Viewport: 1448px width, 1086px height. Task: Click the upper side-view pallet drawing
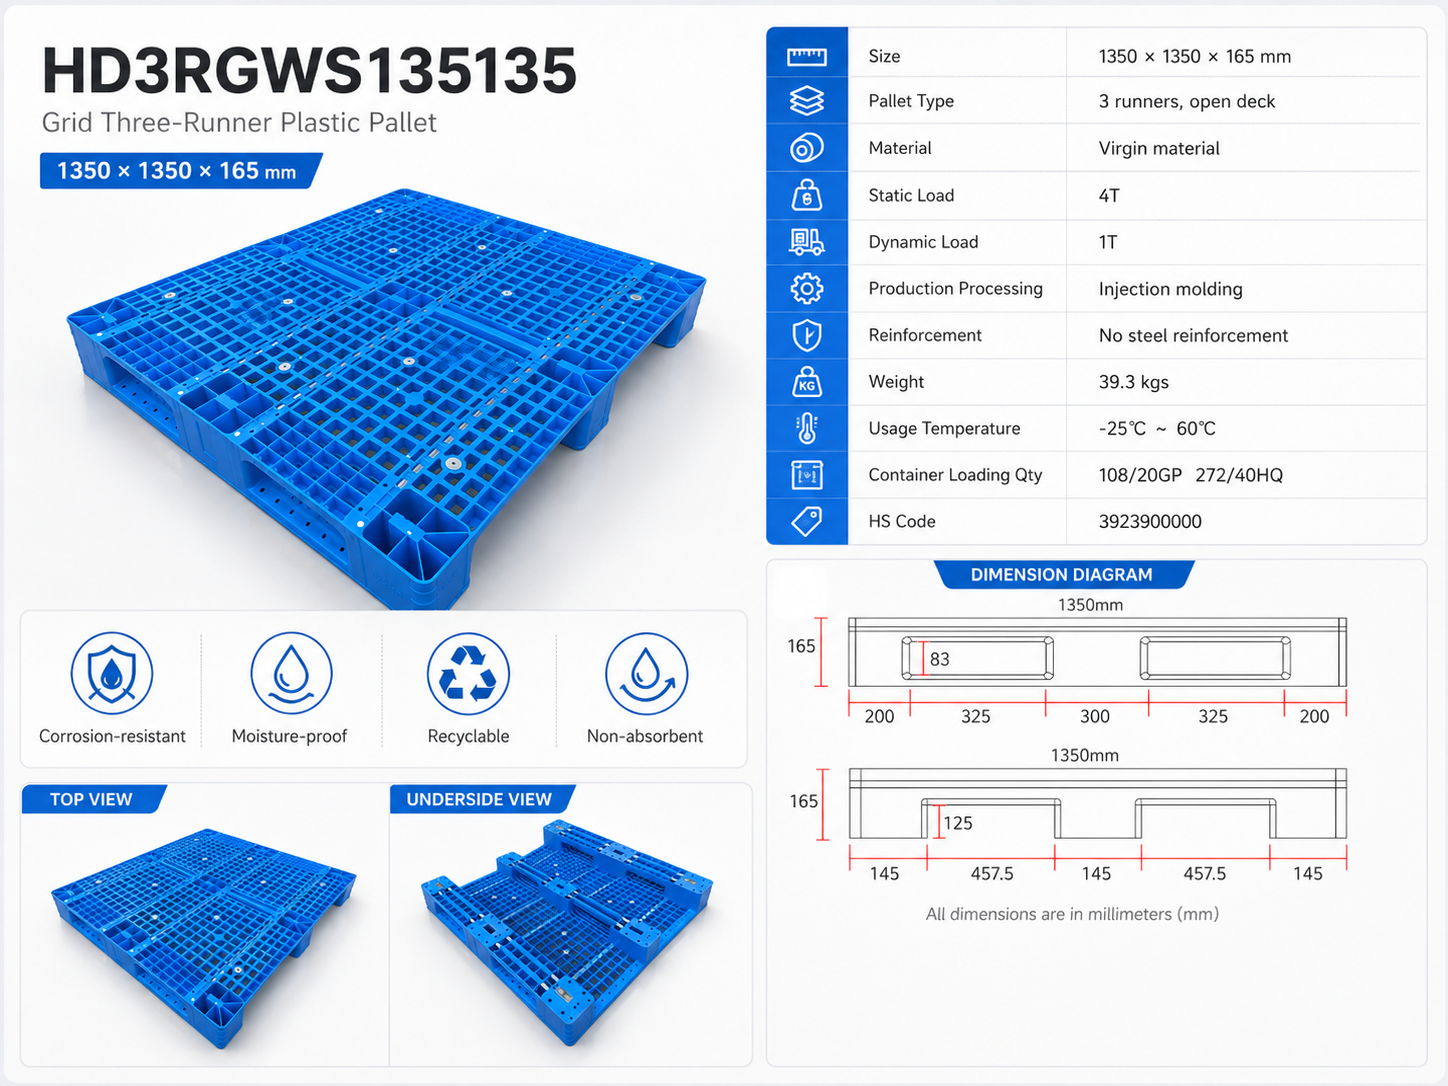click(1097, 652)
